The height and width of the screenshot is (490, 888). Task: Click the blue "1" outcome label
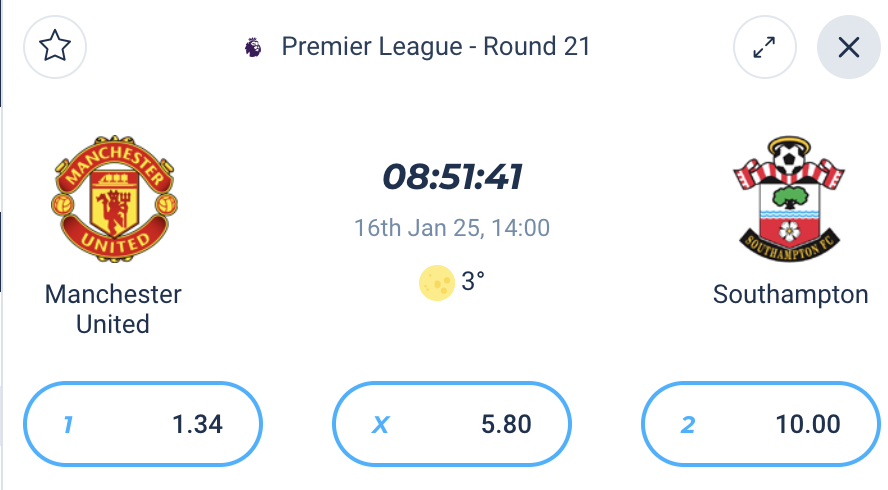click(68, 424)
